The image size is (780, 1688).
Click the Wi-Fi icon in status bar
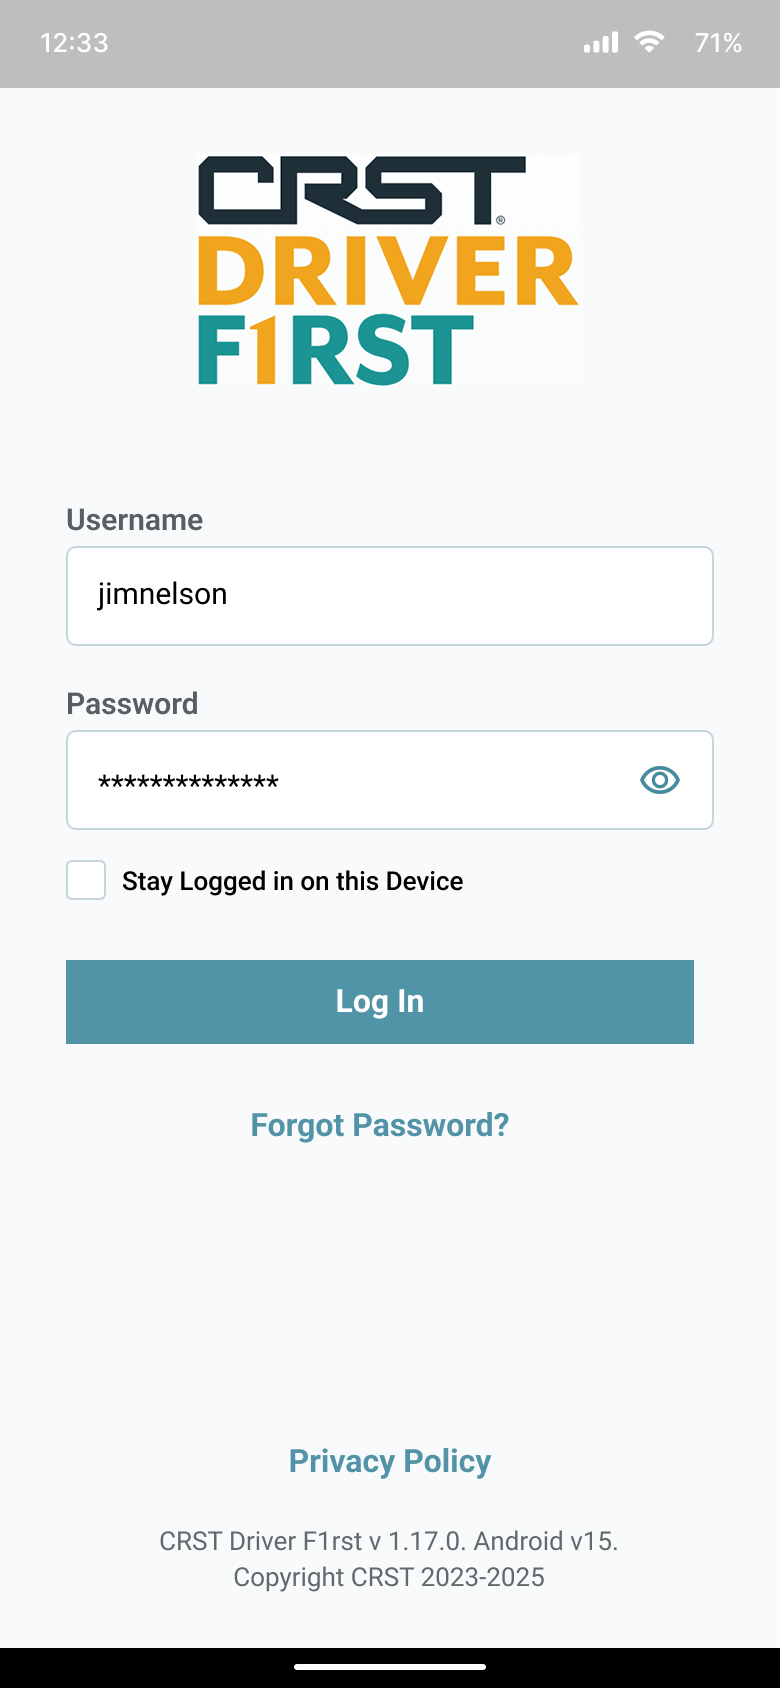647,42
